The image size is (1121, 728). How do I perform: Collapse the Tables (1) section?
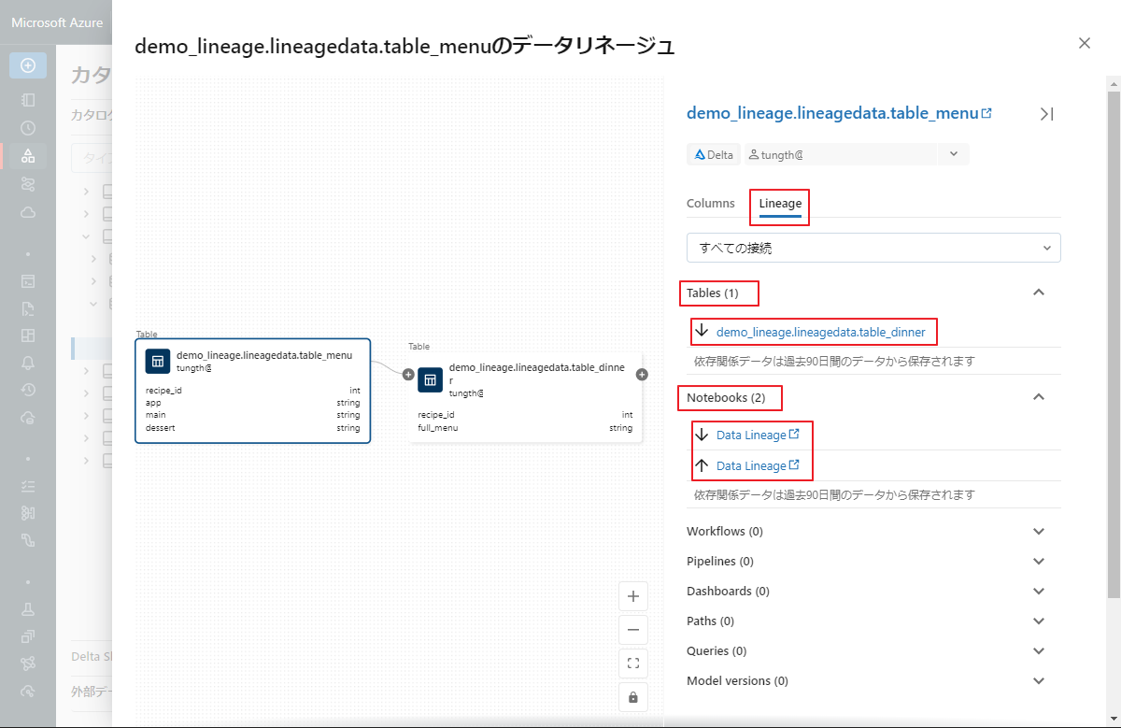pyautogui.click(x=1039, y=292)
